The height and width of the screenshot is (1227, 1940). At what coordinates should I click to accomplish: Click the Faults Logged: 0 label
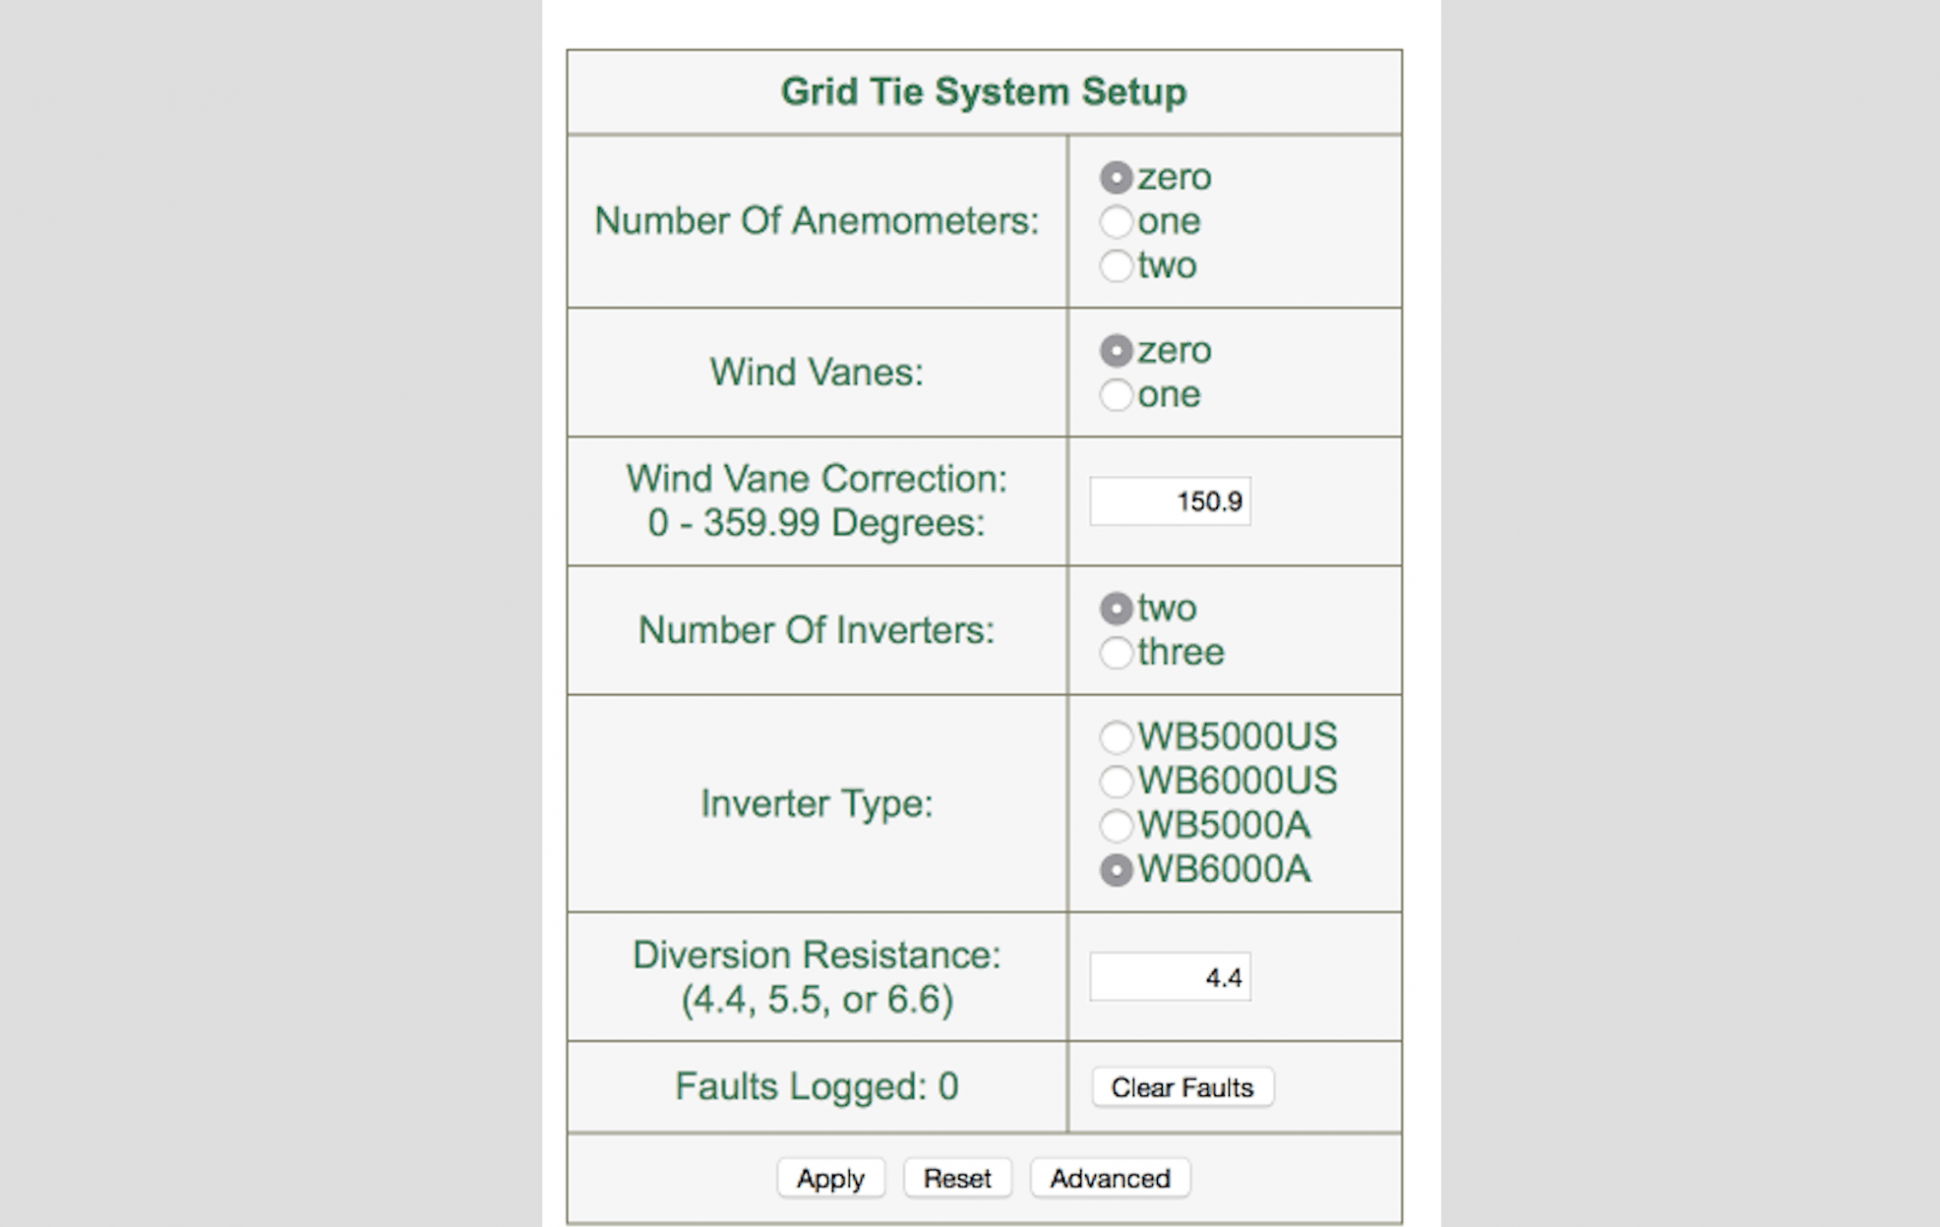click(x=816, y=1086)
